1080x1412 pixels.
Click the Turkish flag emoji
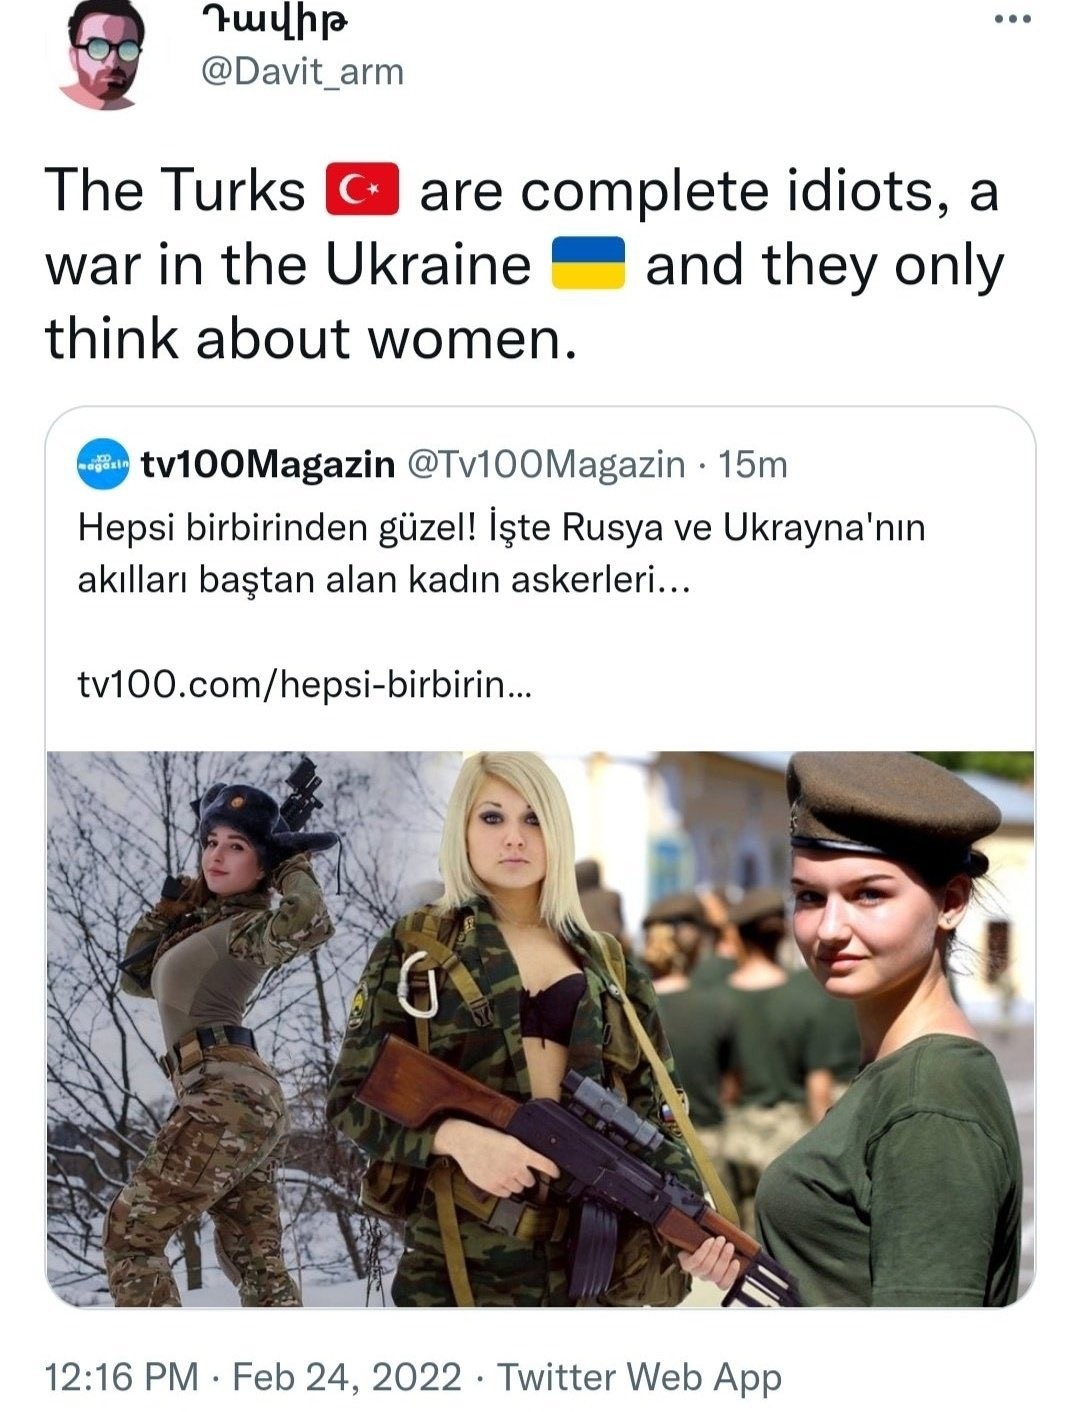tap(362, 189)
